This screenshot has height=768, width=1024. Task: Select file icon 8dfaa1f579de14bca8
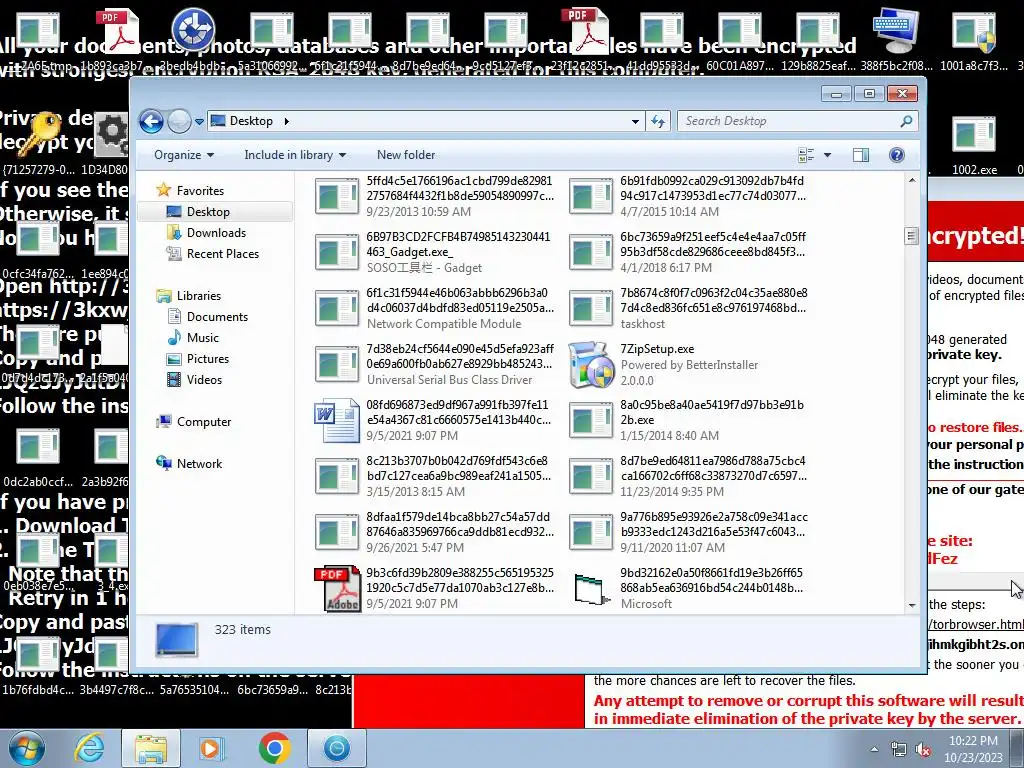click(337, 532)
